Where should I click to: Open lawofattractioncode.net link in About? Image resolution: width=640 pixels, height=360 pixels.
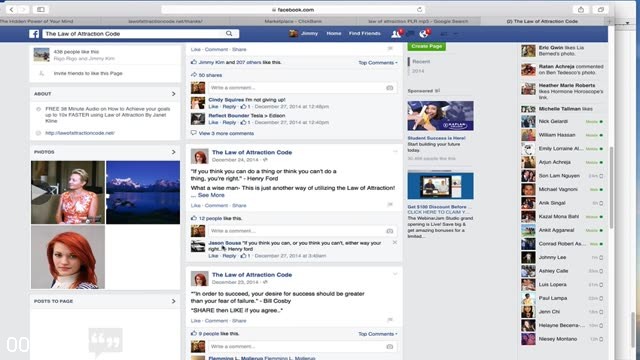(x=80, y=133)
